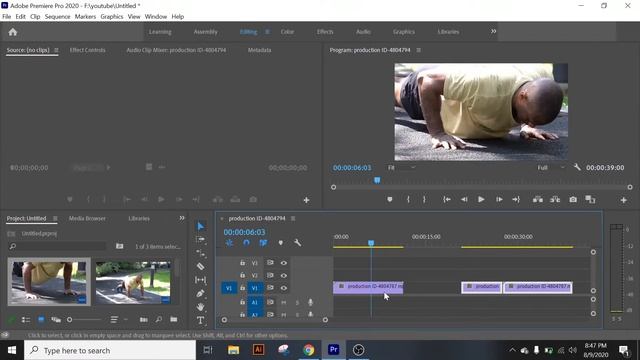Image resolution: width=640 pixels, height=360 pixels.
Task: Select the Type tool
Action: 200,320
